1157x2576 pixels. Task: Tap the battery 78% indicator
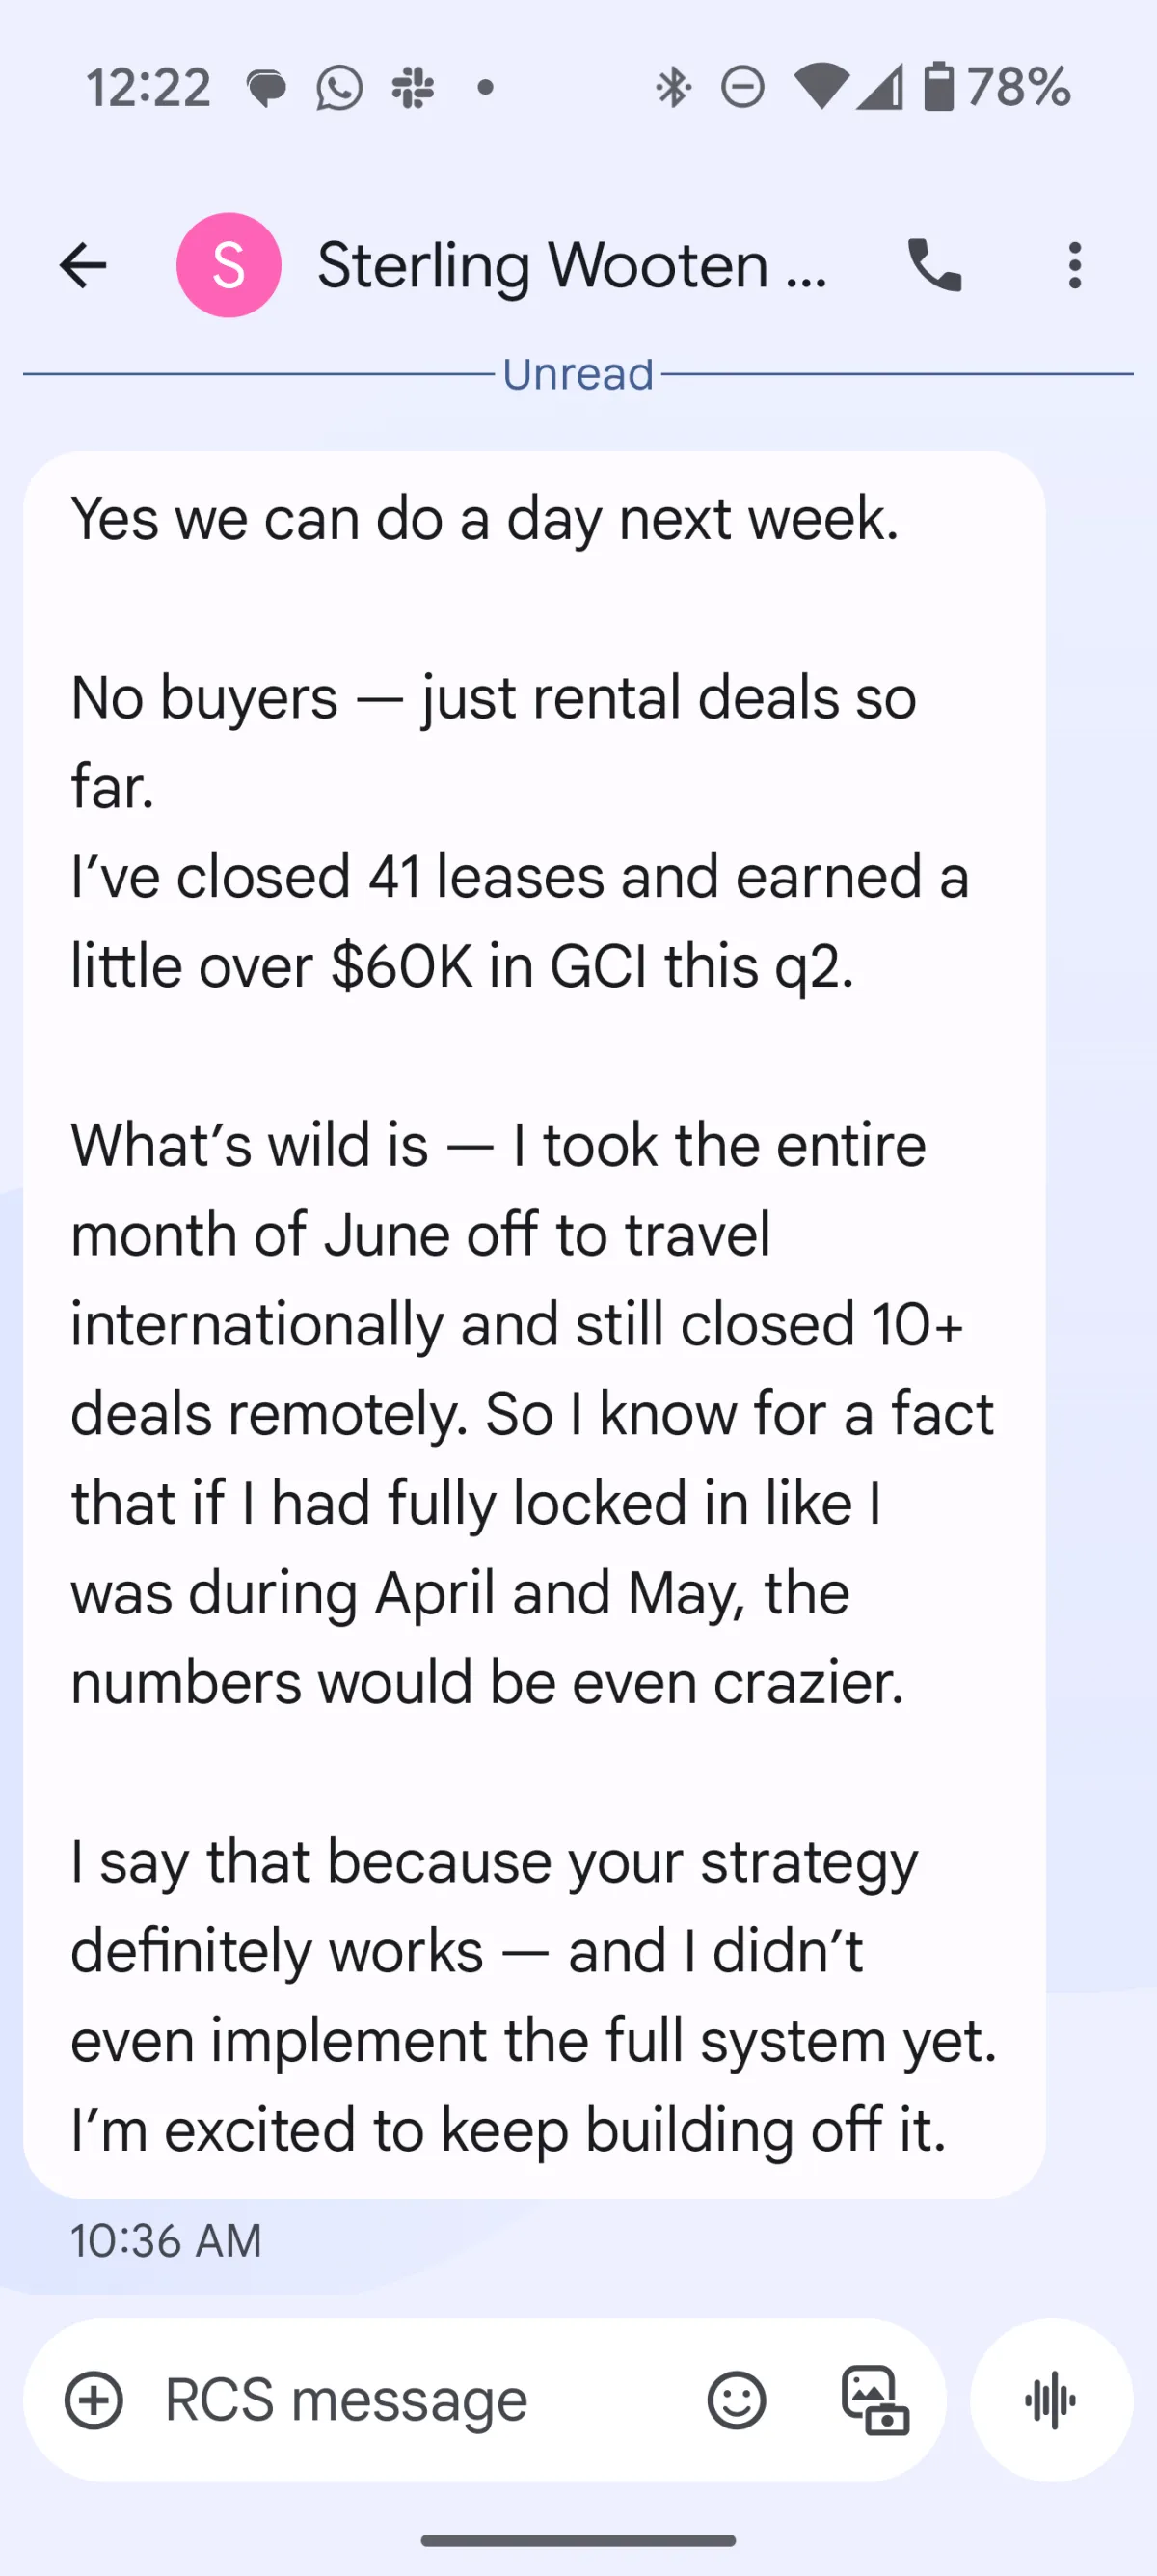pyautogui.click(x=996, y=88)
